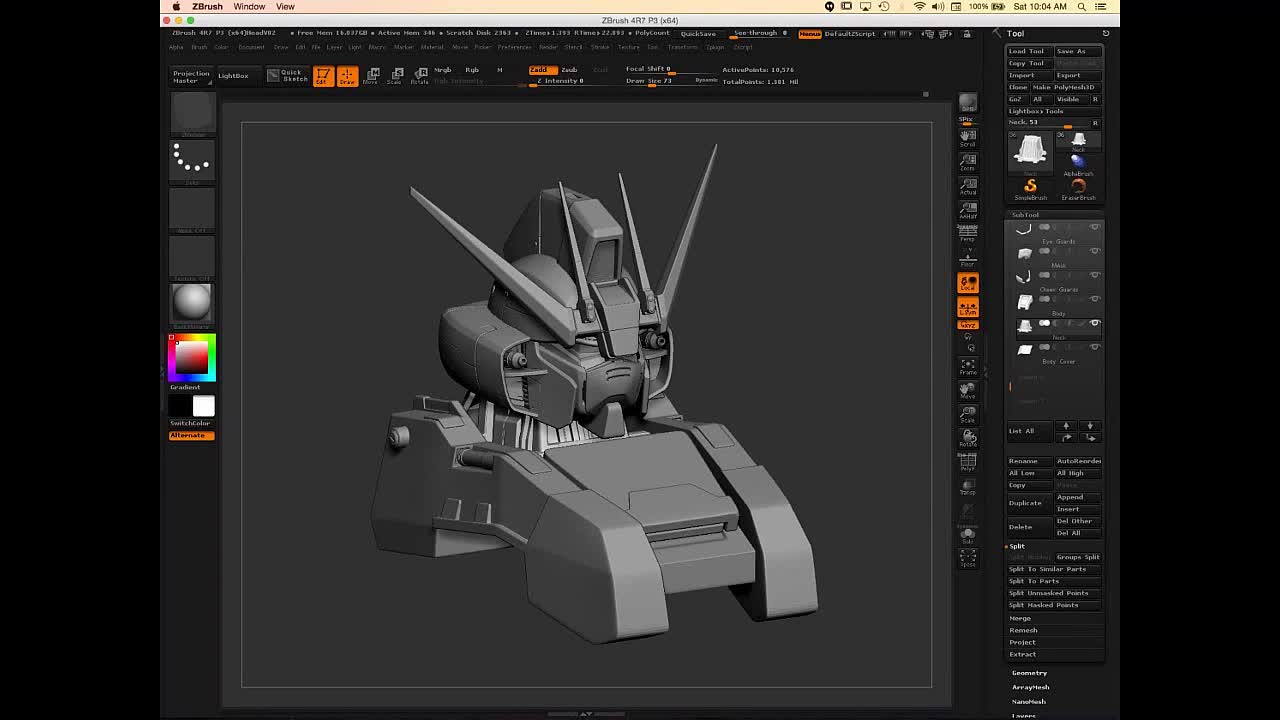Open the material sphere picker
The height and width of the screenshot is (720, 1280).
tap(191, 304)
